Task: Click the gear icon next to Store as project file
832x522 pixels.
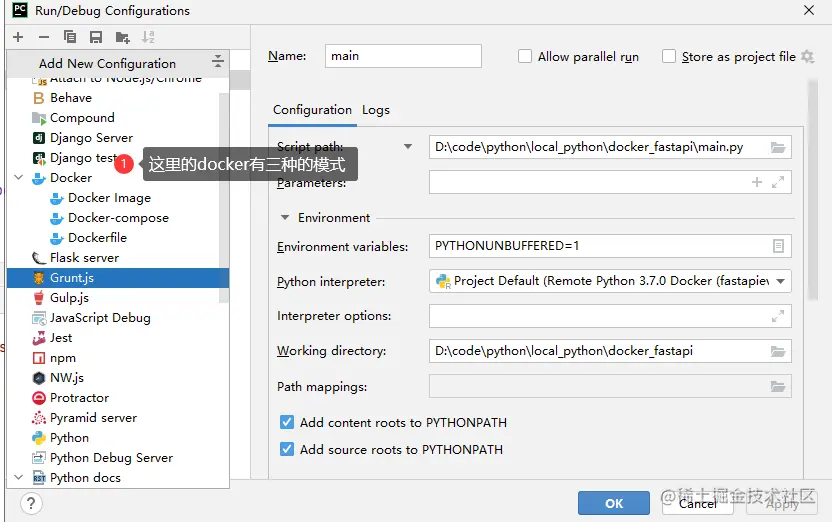Action: point(807,56)
